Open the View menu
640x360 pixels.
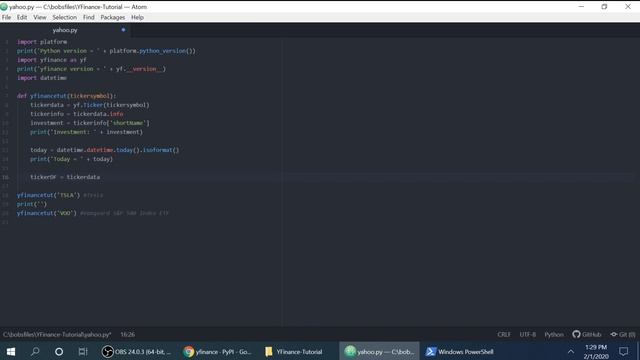(40, 17)
